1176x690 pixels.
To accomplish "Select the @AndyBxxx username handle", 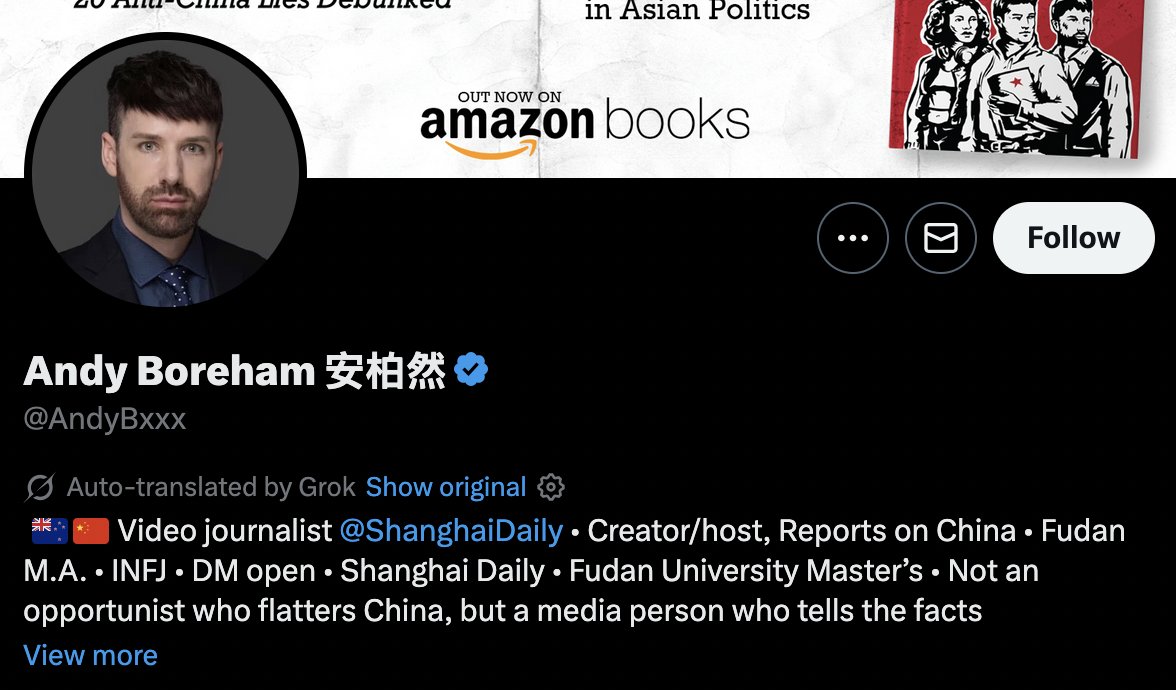I will tap(105, 418).
